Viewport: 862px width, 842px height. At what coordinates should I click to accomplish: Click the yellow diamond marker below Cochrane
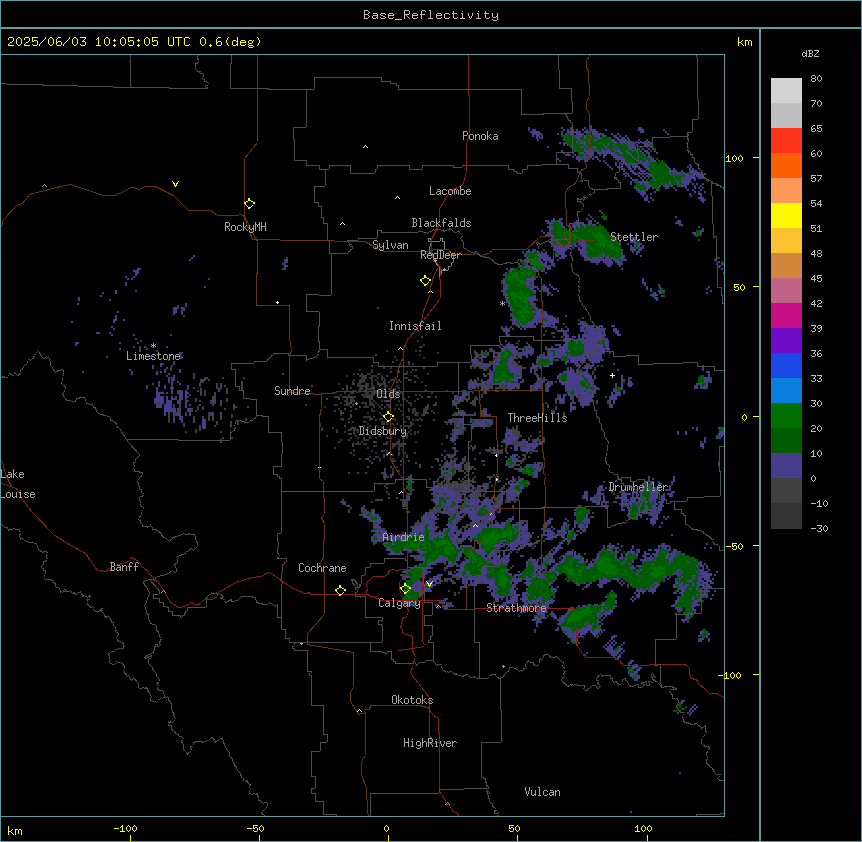(340, 590)
